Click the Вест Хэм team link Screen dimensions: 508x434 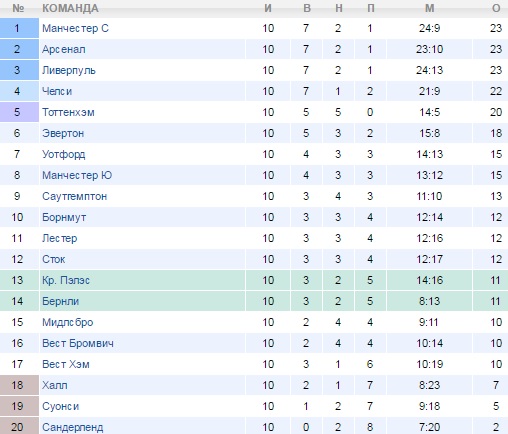click(66, 364)
